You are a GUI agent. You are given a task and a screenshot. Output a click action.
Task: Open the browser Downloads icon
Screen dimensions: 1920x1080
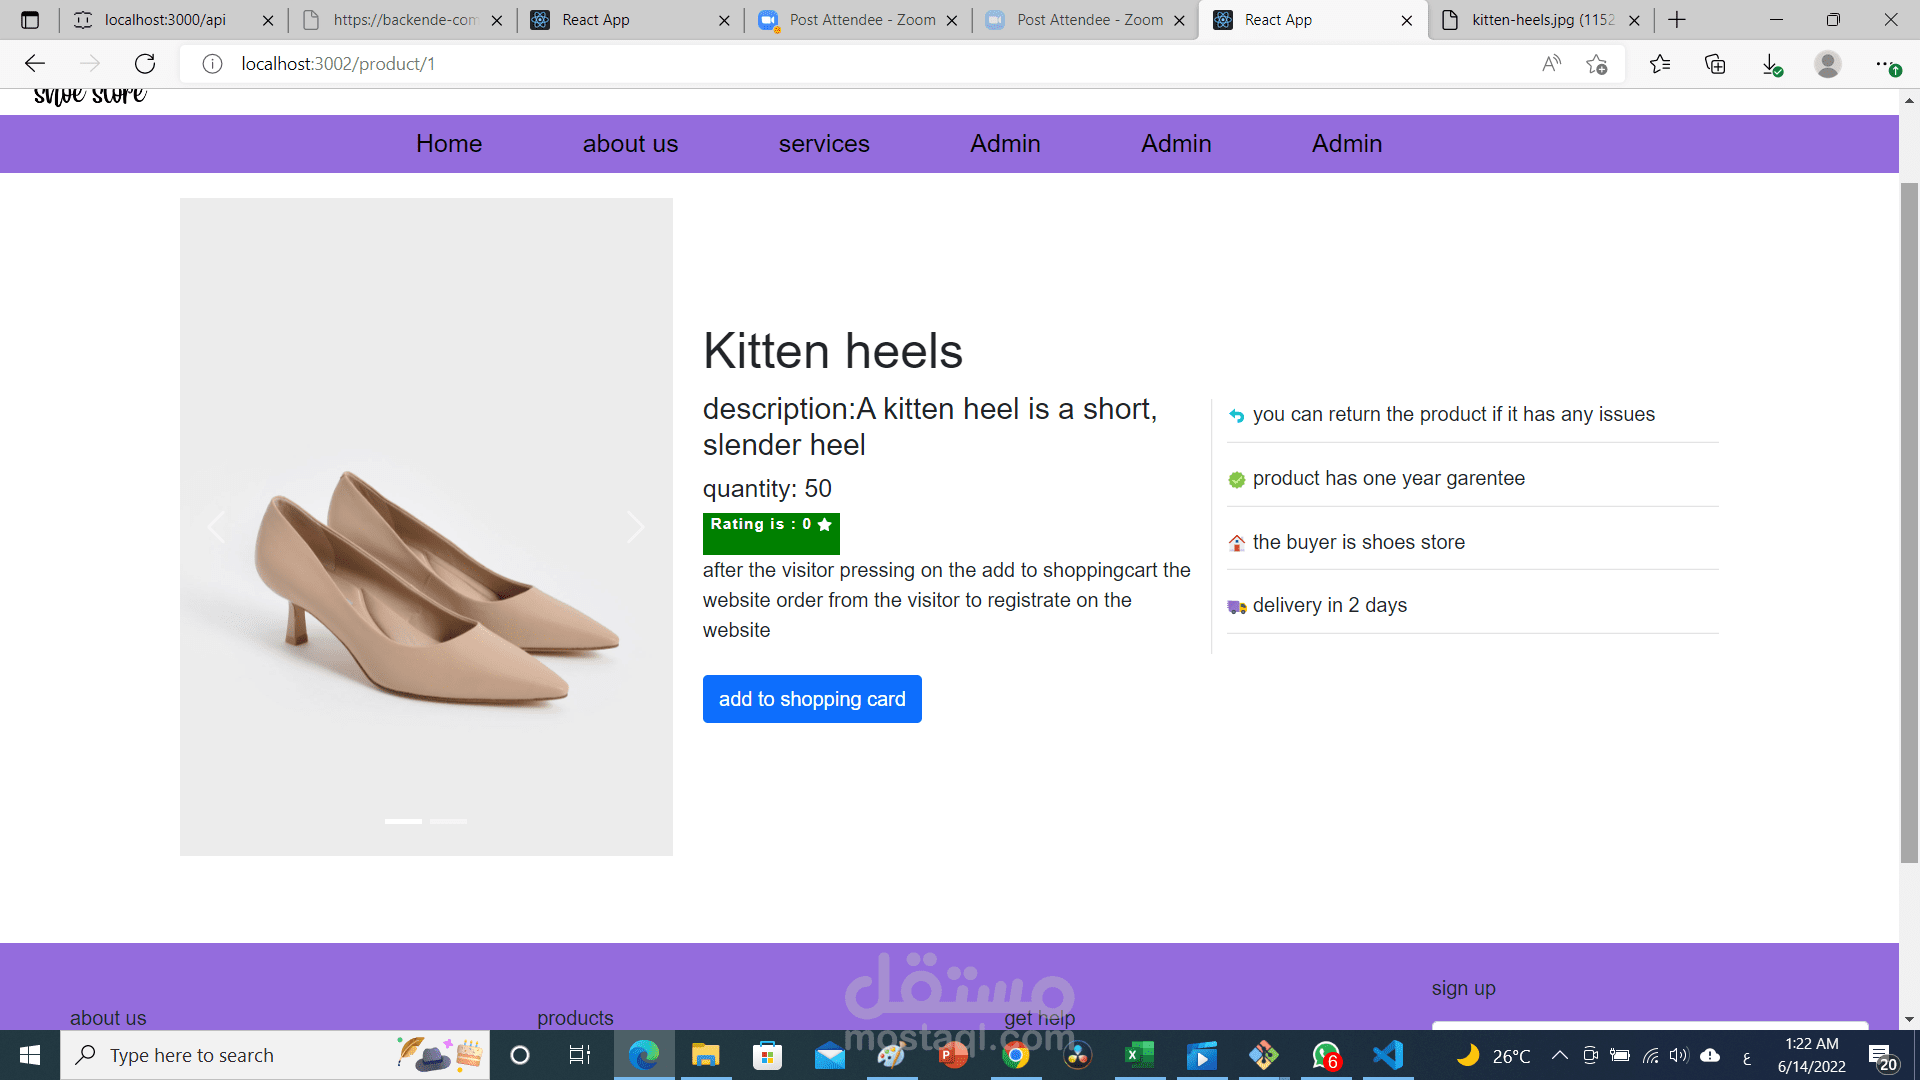click(x=1771, y=63)
